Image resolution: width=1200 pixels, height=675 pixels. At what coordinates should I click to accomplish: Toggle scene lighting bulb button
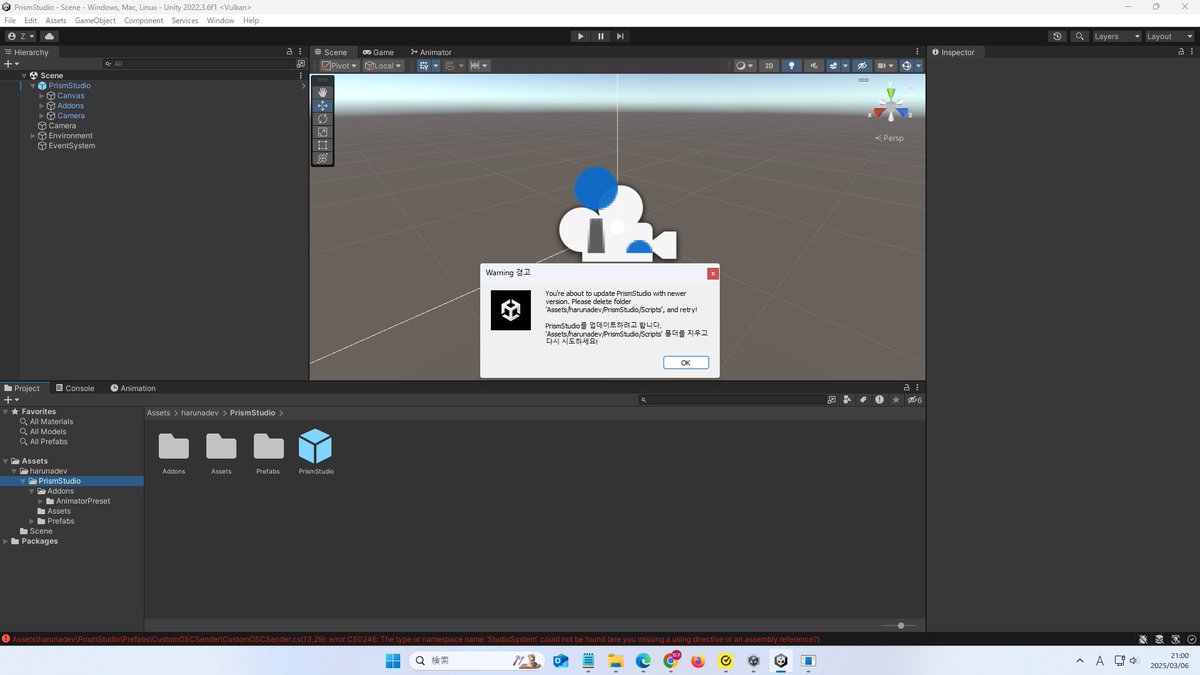point(792,65)
